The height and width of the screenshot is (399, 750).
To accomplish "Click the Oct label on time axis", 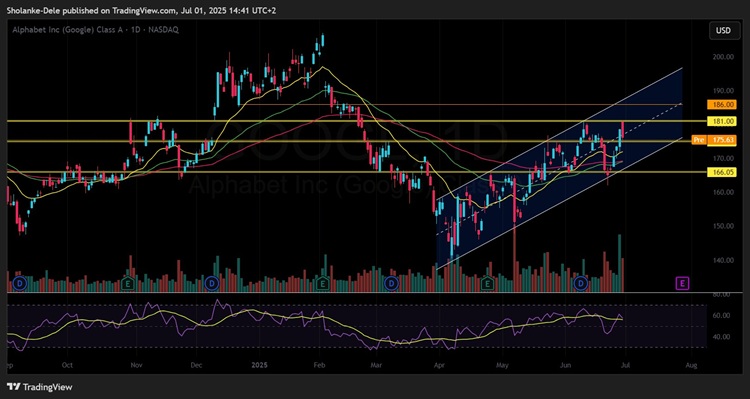I will (67, 365).
